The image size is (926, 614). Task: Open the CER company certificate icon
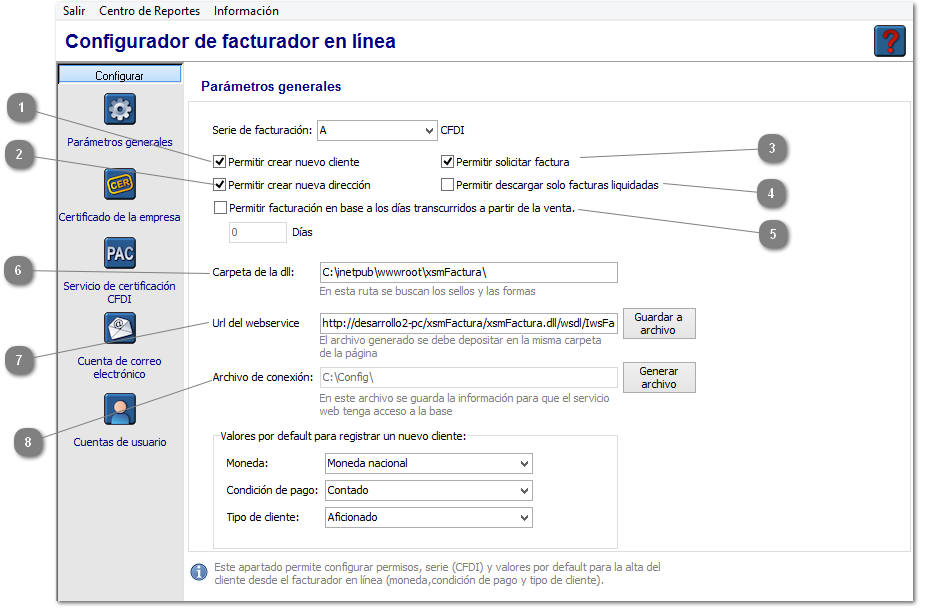(x=120, y=184)
